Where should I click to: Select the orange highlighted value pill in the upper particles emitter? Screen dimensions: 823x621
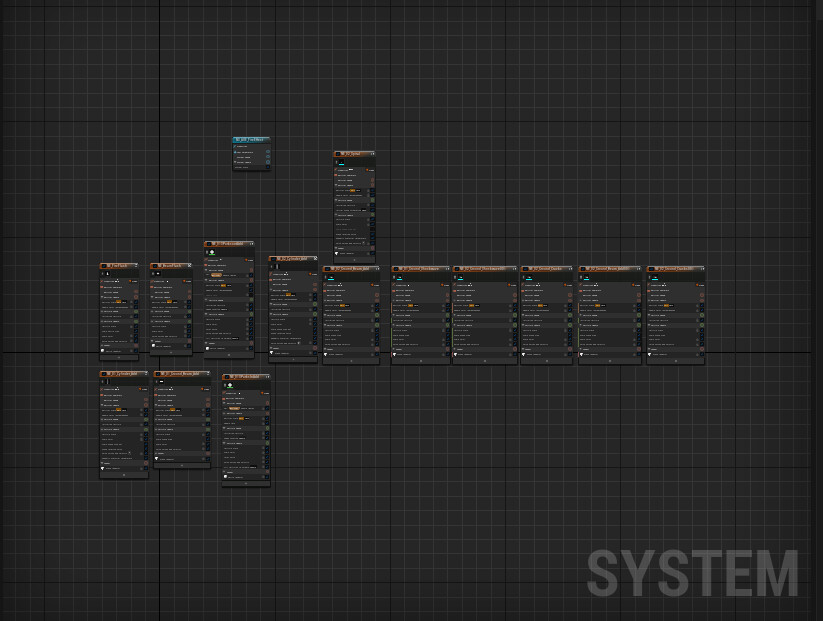click(216, 275)
